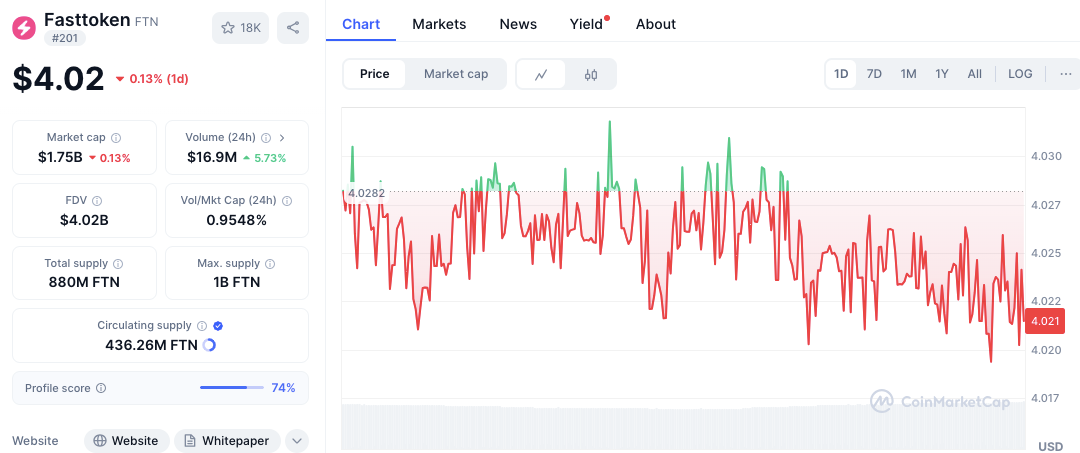Select the 7D time range
Screen dimensions: 1080x453
coord(874,74)
